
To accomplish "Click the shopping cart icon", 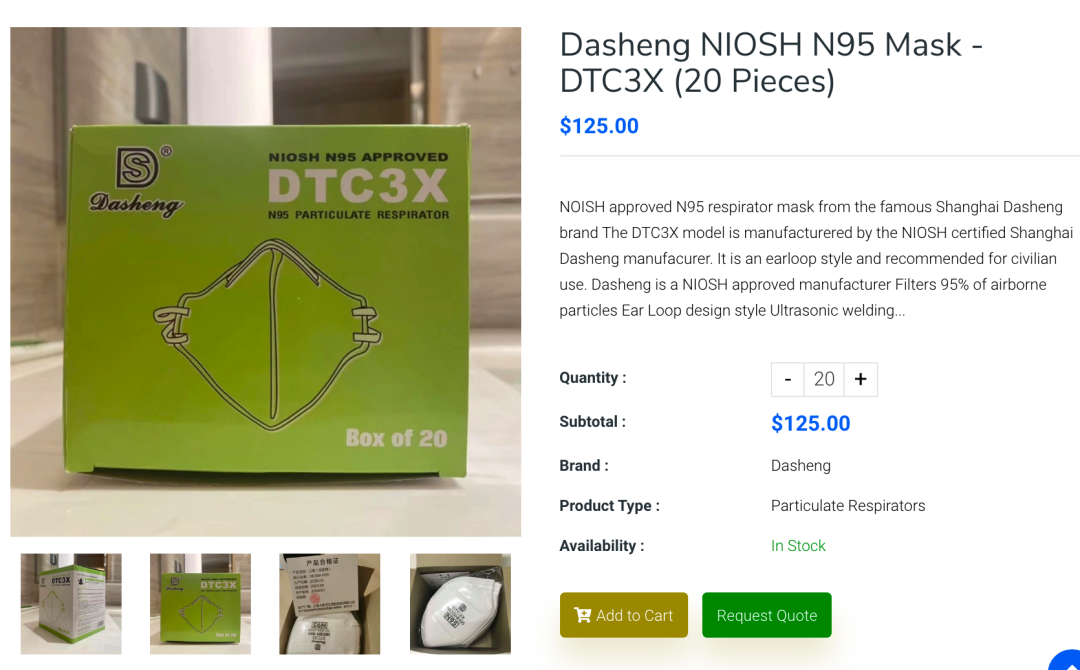I will click(x=582, y=616).
